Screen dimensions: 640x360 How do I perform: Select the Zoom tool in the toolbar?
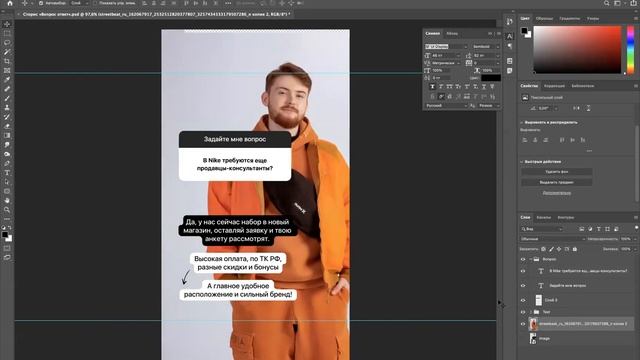point(7,210)
